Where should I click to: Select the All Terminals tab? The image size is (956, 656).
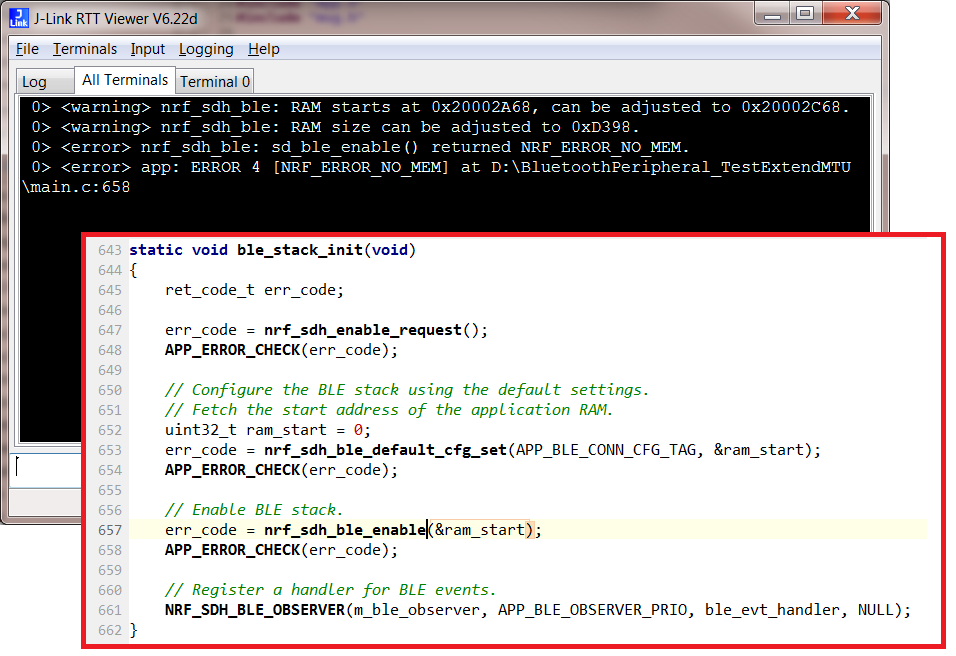125,80
